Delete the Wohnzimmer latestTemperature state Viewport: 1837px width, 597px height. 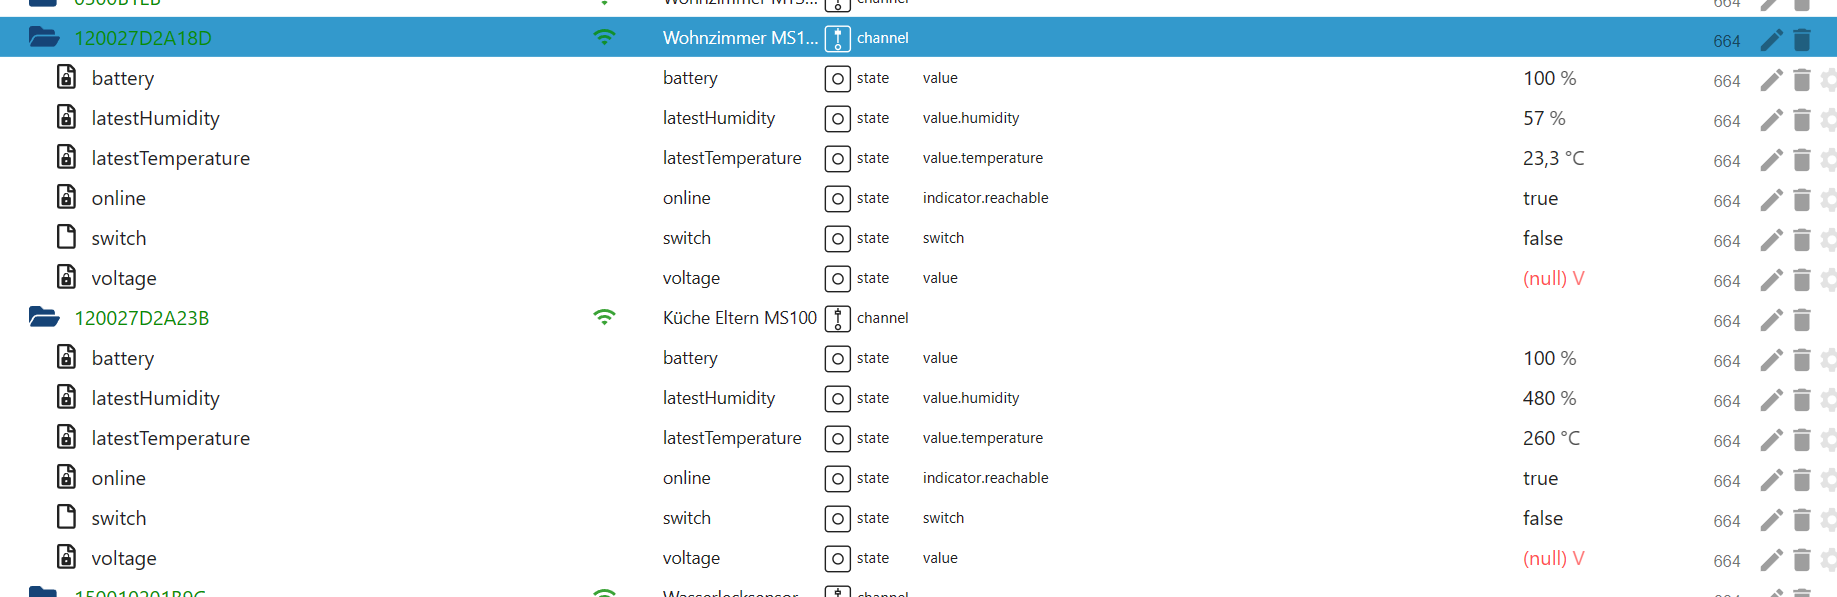pos(1802,160)
